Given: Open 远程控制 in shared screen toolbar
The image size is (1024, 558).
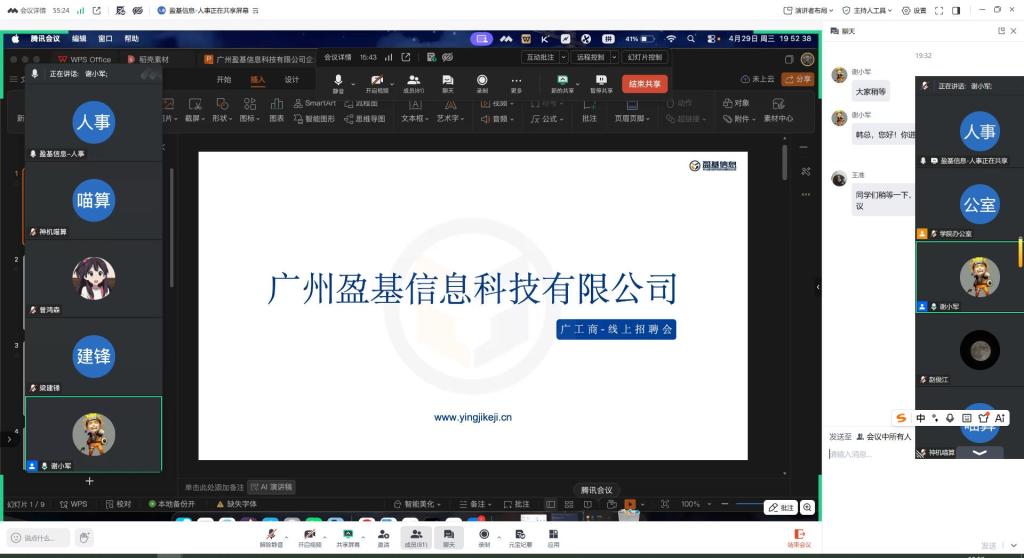Looking at the screenshot, I should click(x=590, y=57).
